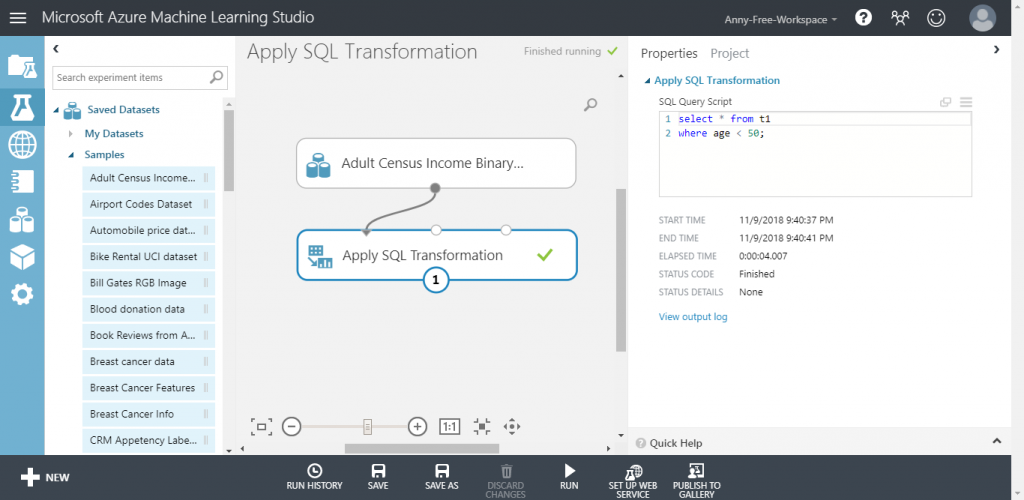Image resolution: width=1024 pixels, height=500 pixels.
Task: Click the zoom out minus button
Action: pos(291,427)
